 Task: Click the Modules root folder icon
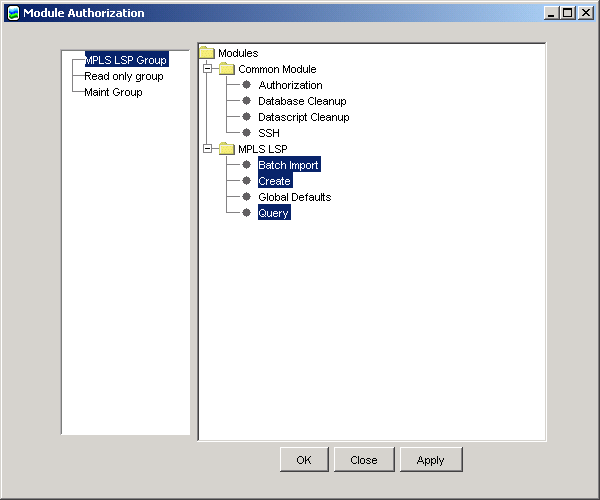coord(207,53)
